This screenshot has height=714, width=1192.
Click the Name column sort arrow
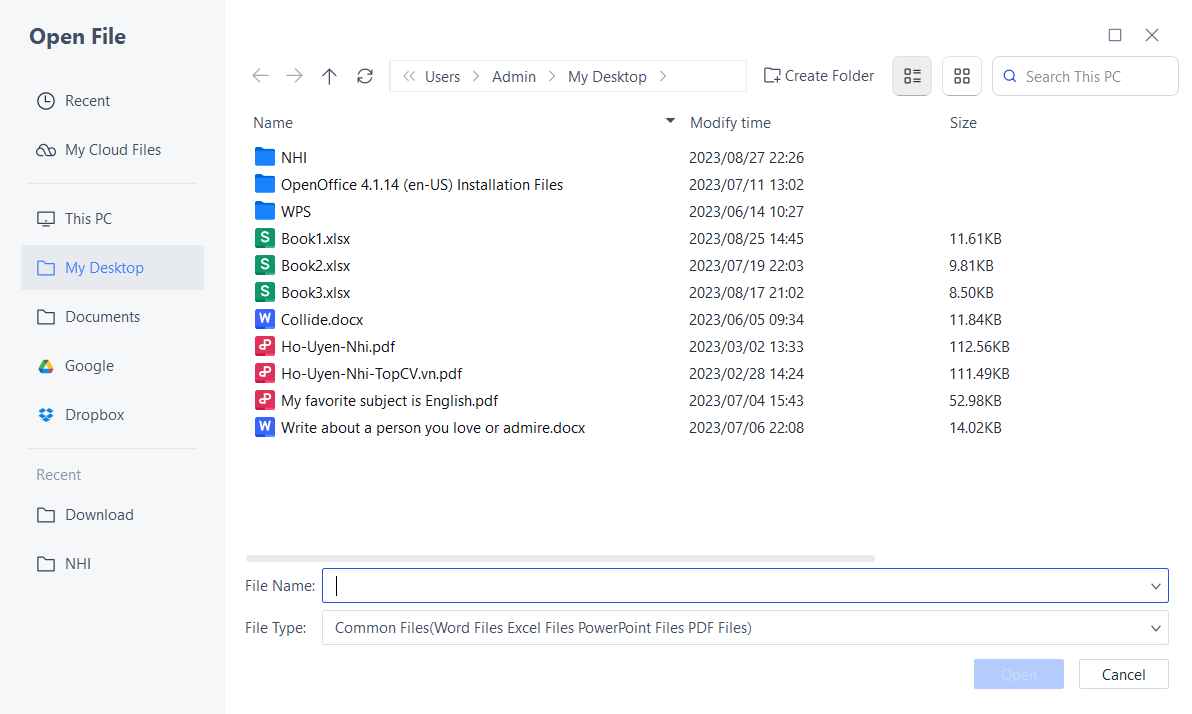tap(670, 120)
